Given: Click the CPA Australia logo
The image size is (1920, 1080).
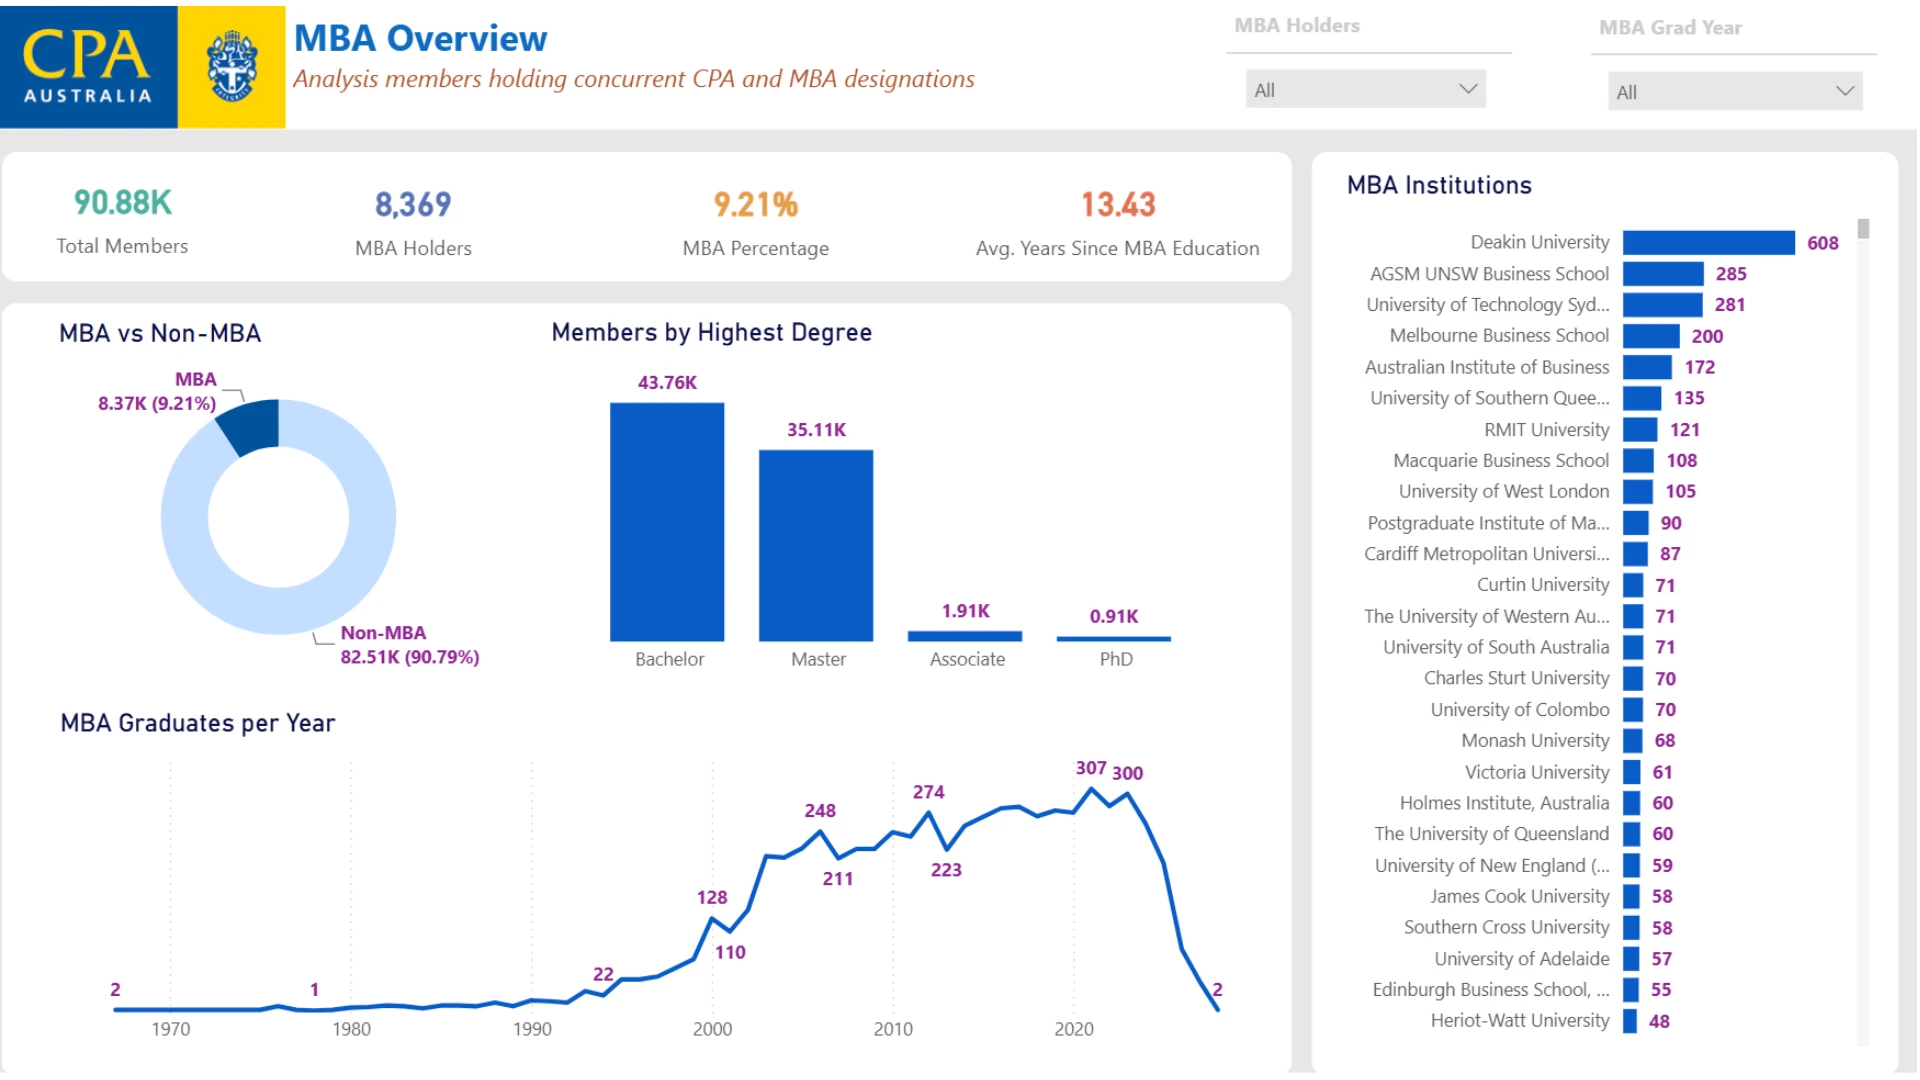Looking at the screenshot, I should tap(89, 66).
